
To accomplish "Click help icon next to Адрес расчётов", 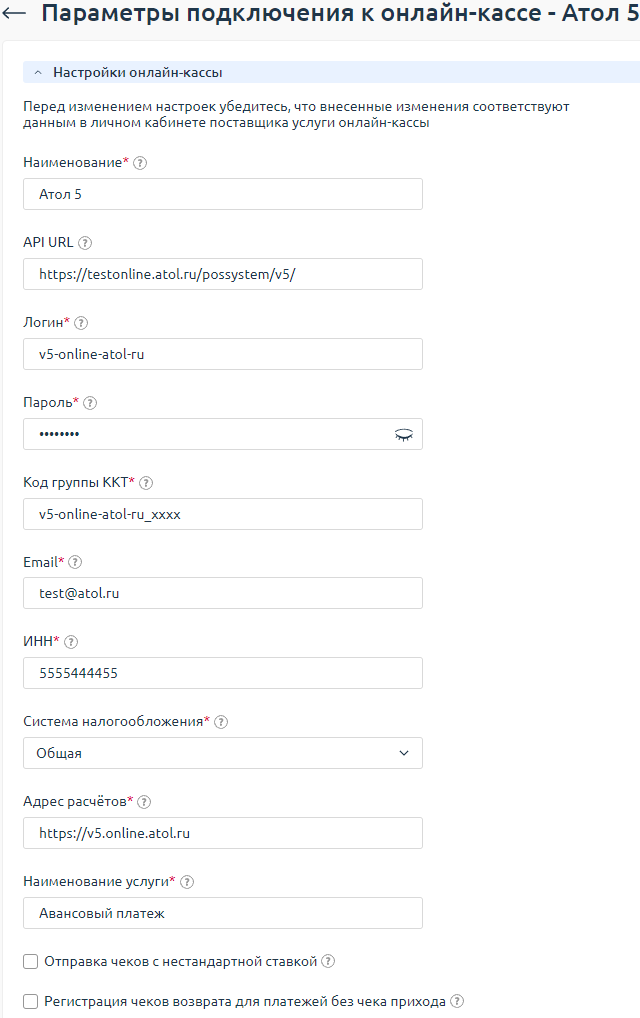I will [x=144, y=802].
